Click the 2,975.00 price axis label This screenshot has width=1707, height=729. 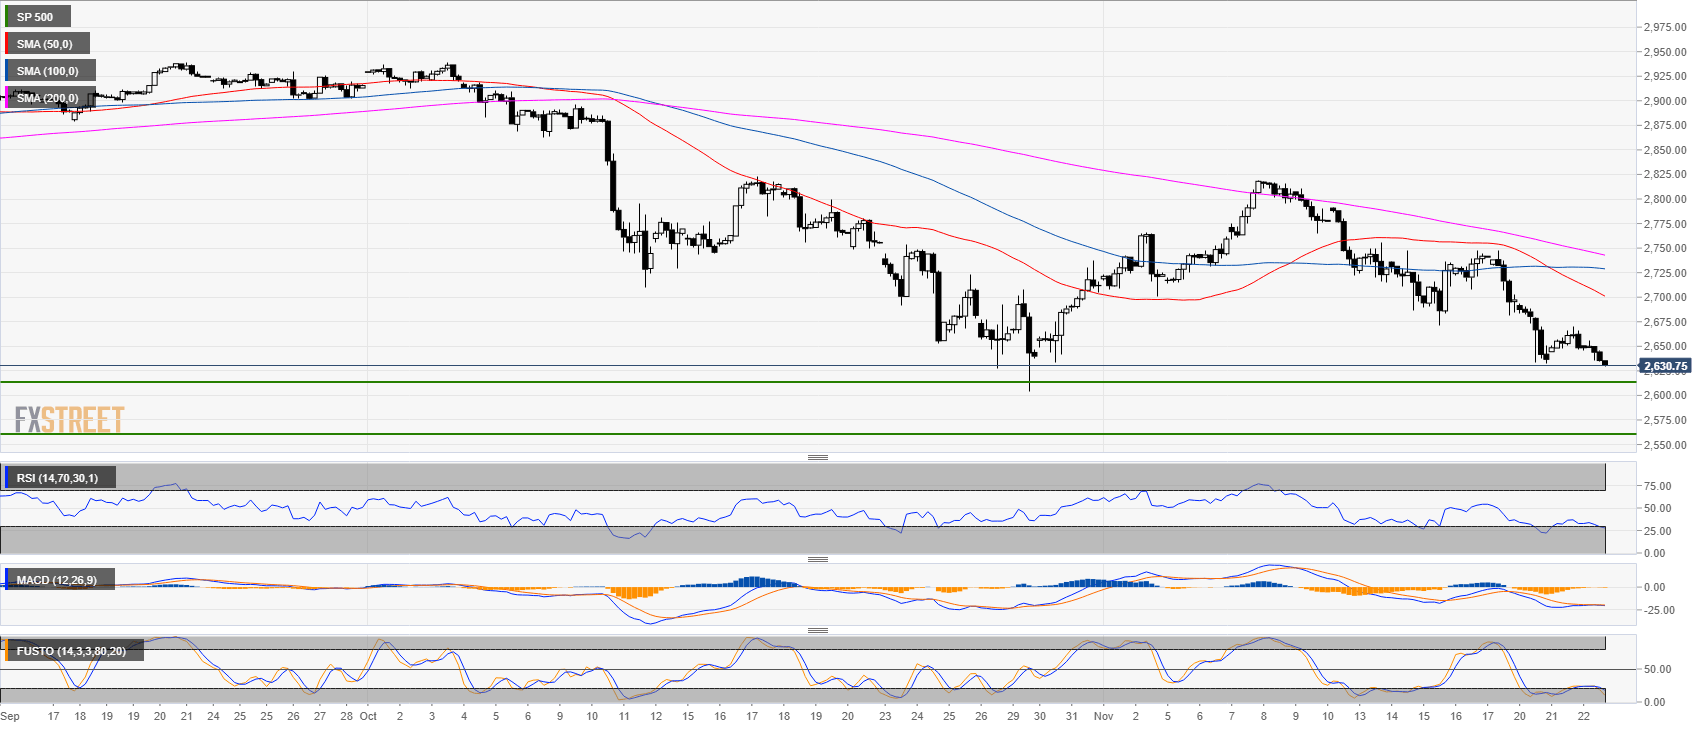tap(1665, 27)
